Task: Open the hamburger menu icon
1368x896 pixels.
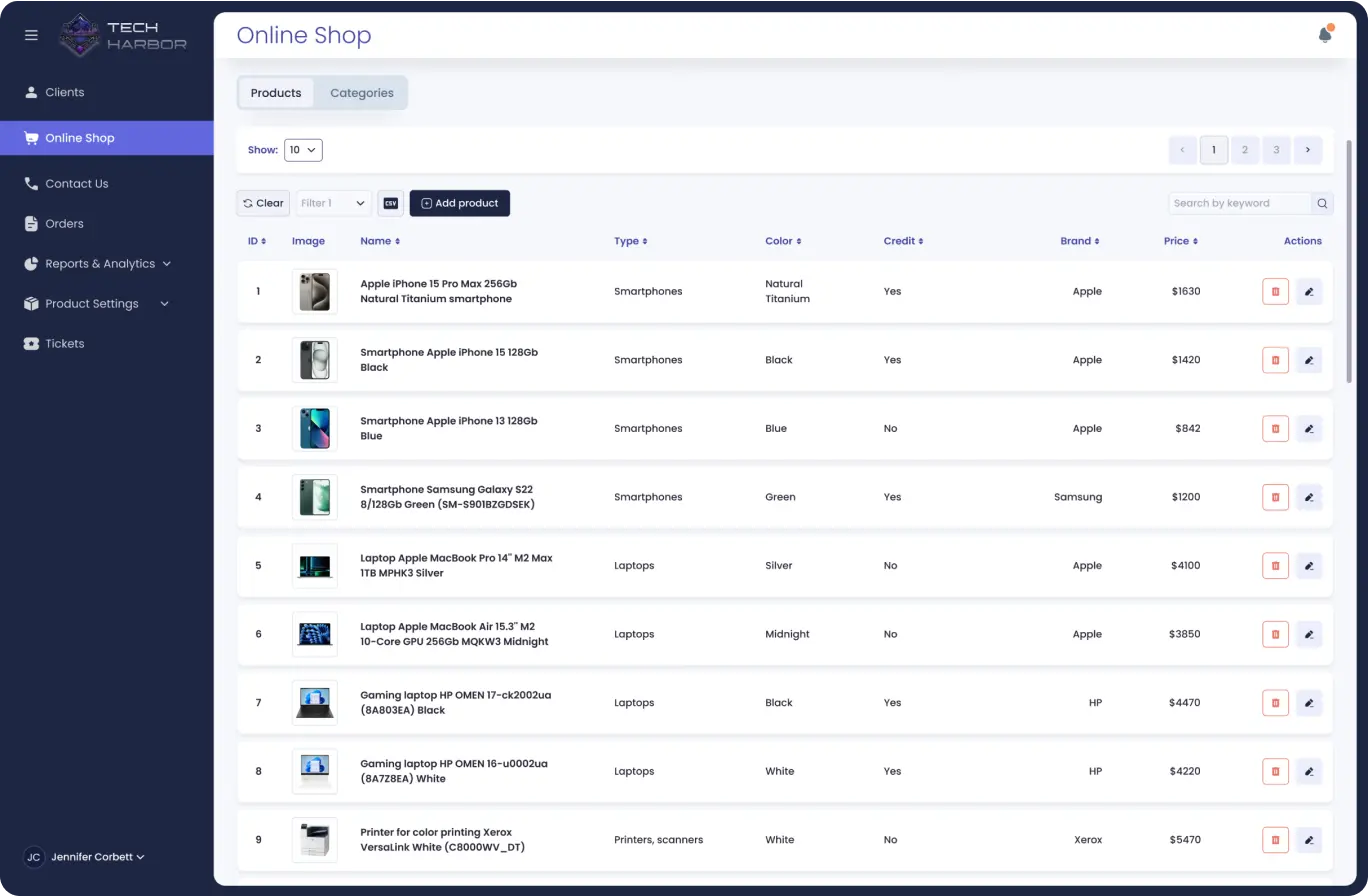Action: tap(31, 35)
